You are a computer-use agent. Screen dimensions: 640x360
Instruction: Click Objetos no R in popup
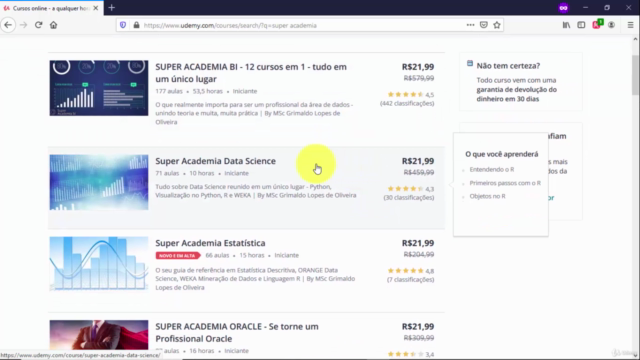tap(487, 196)
